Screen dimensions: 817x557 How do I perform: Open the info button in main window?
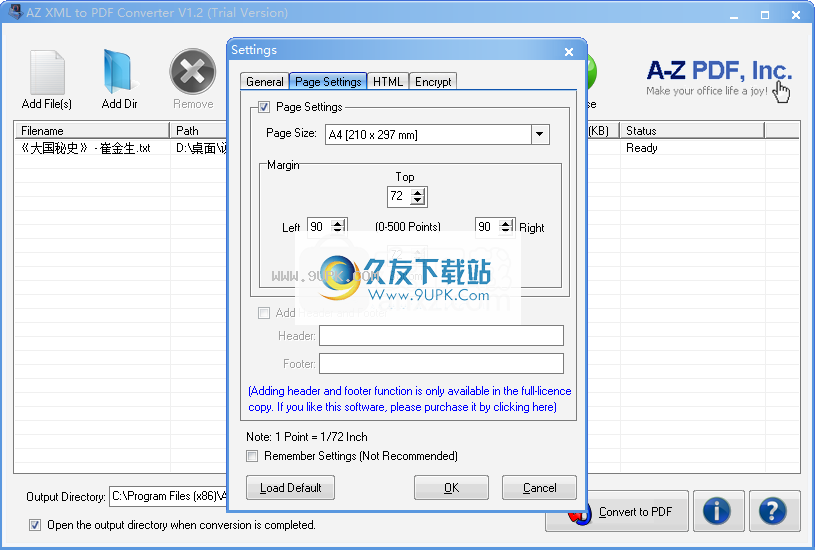(x=718, y=511)
